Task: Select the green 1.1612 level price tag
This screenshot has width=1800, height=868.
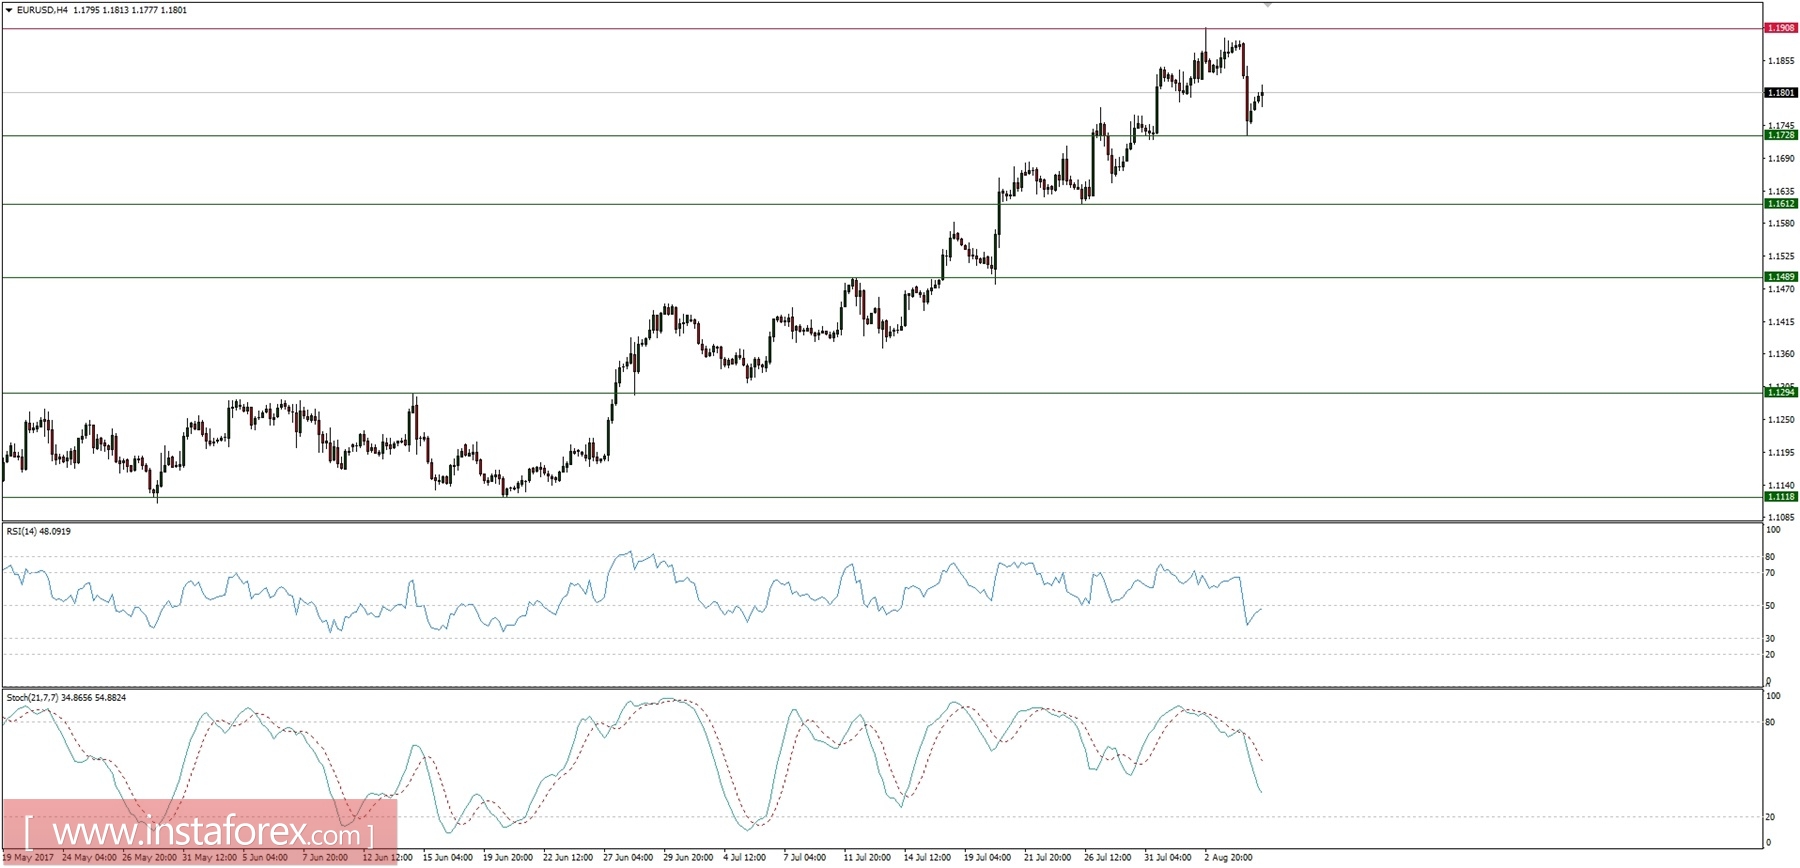Action: pos(1781,204)
